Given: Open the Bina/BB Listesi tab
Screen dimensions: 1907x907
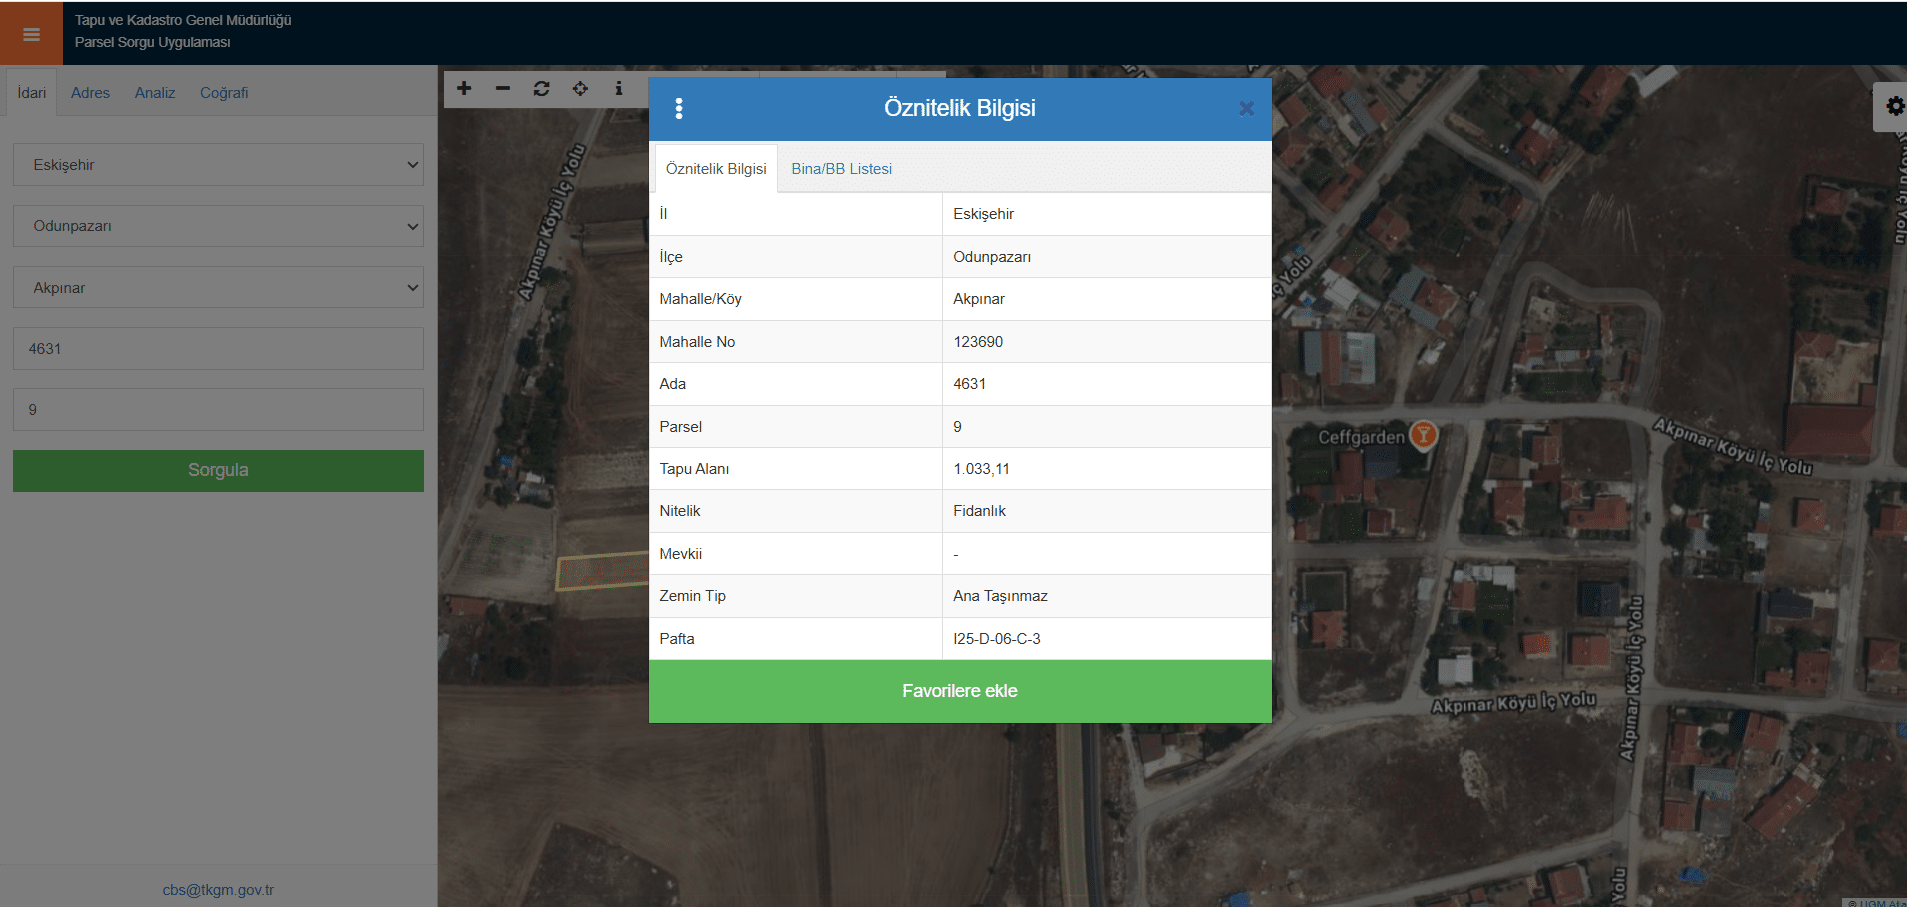Looking at the screenshot, I should [x=842, y=169].
